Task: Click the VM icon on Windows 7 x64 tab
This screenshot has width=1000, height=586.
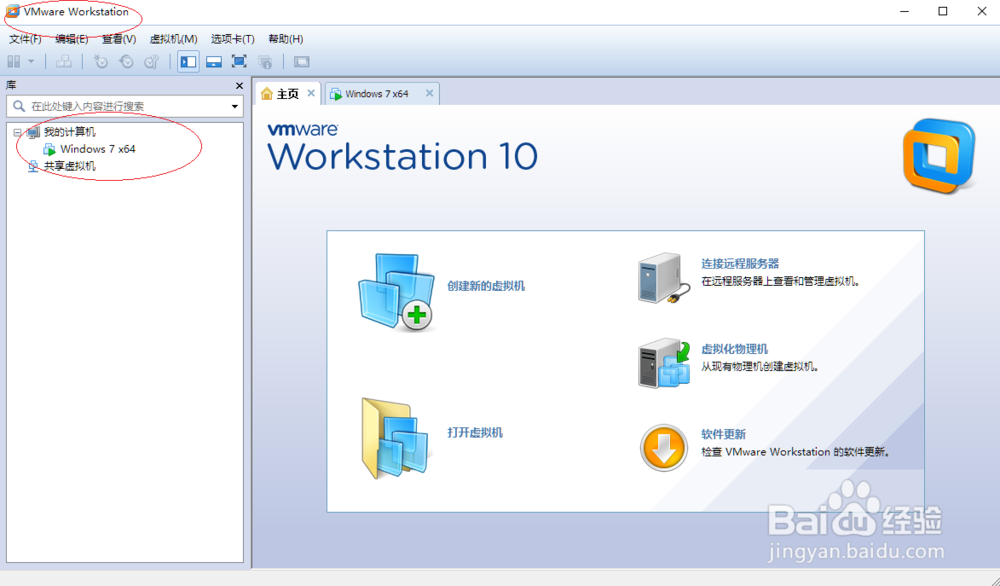Action: tap(335, 94)
